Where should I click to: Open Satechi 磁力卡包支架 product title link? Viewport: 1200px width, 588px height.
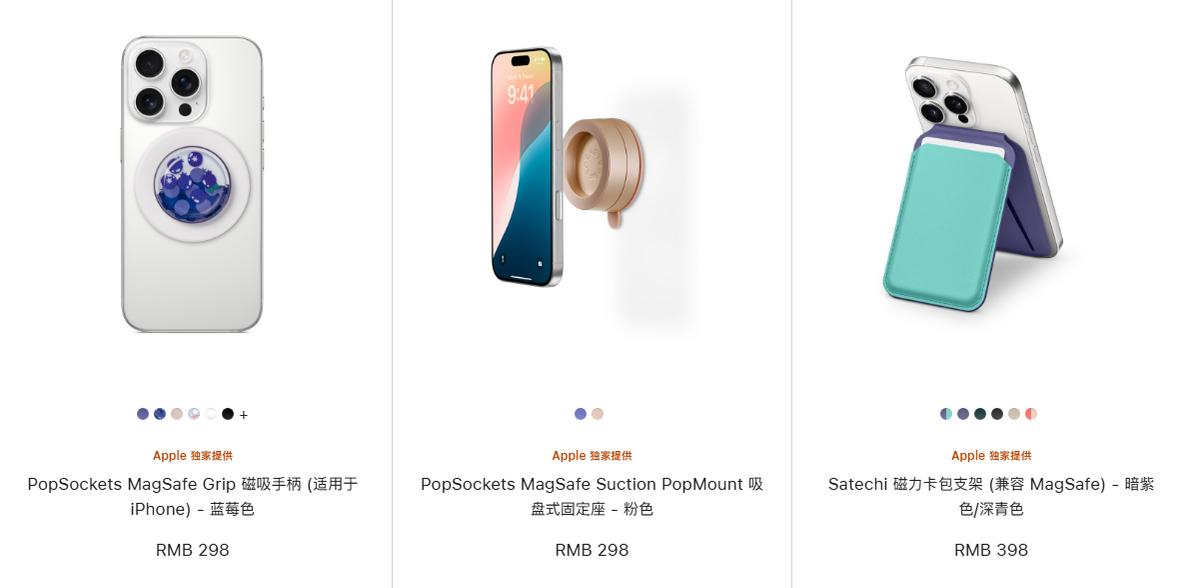[991, 496]
